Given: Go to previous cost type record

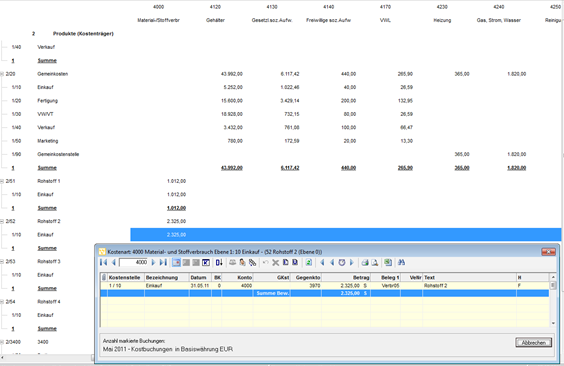Looking at the screenshot, I should [x=114, y=262].
